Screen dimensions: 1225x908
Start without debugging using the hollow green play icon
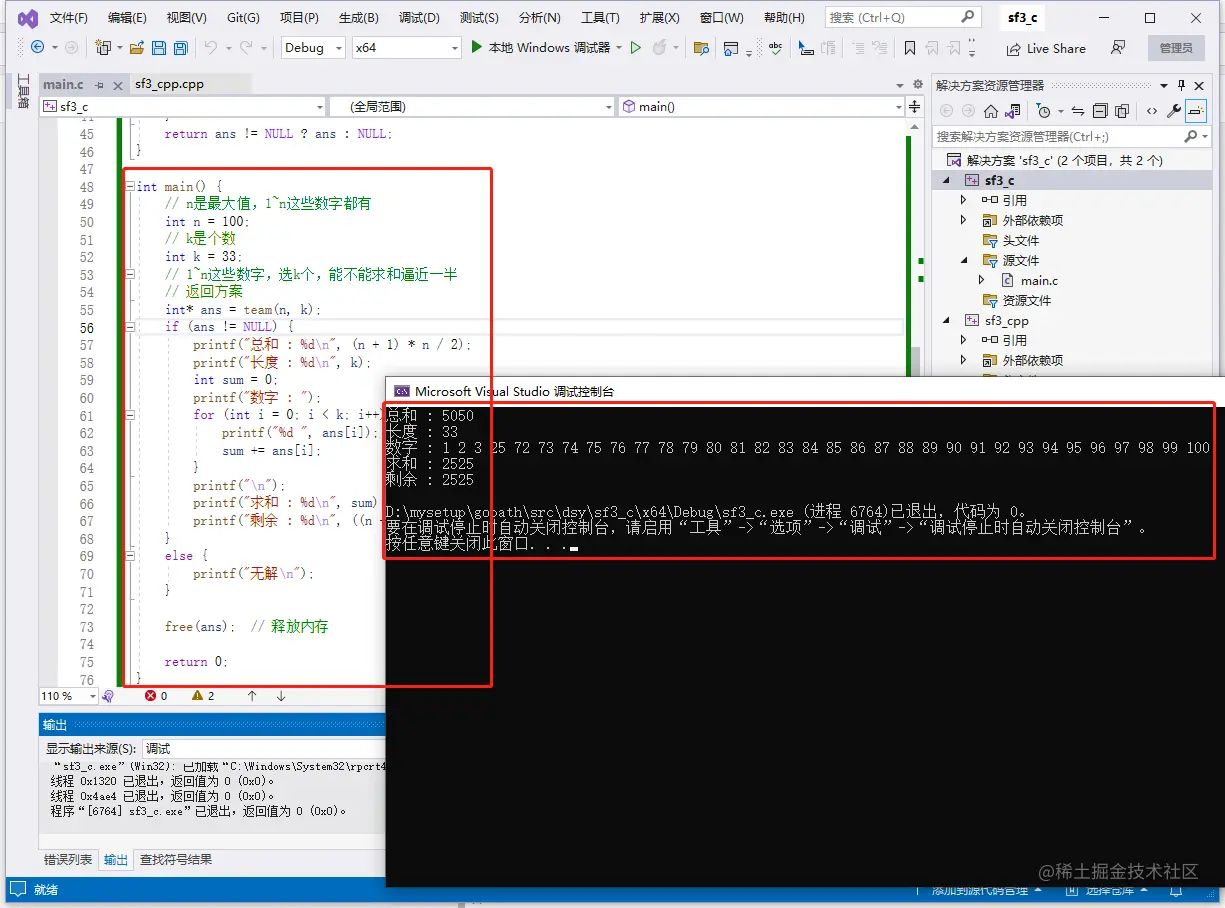tap(637, 47)
